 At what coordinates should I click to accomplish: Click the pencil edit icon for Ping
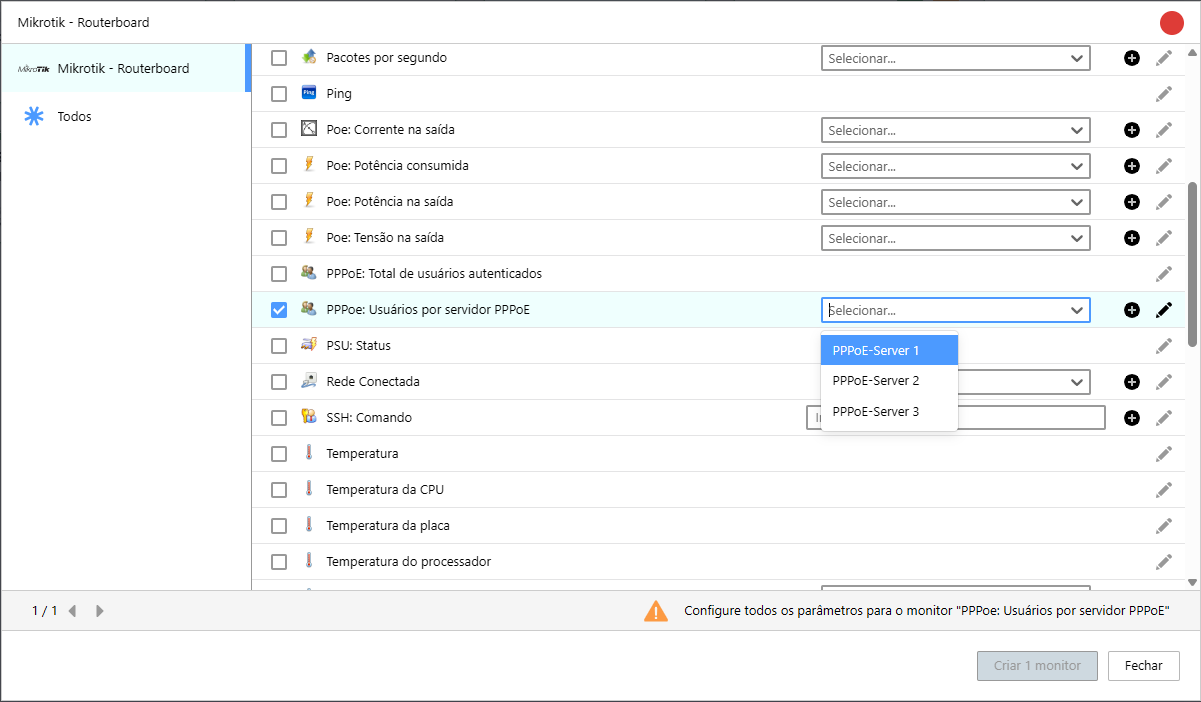pyautogui.click(x=1163, y=94)
